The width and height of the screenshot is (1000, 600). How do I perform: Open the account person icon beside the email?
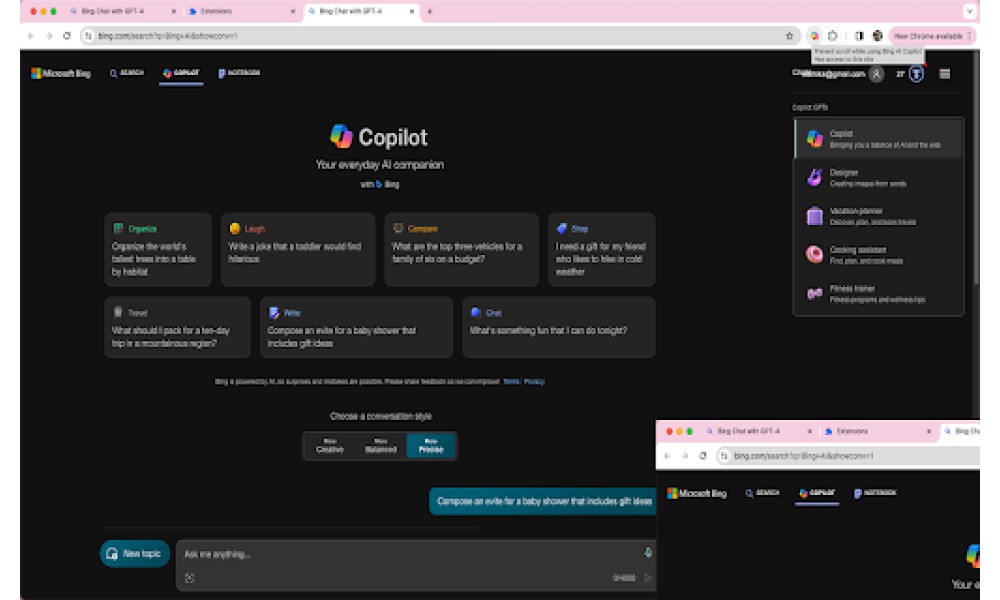point(877,74)
